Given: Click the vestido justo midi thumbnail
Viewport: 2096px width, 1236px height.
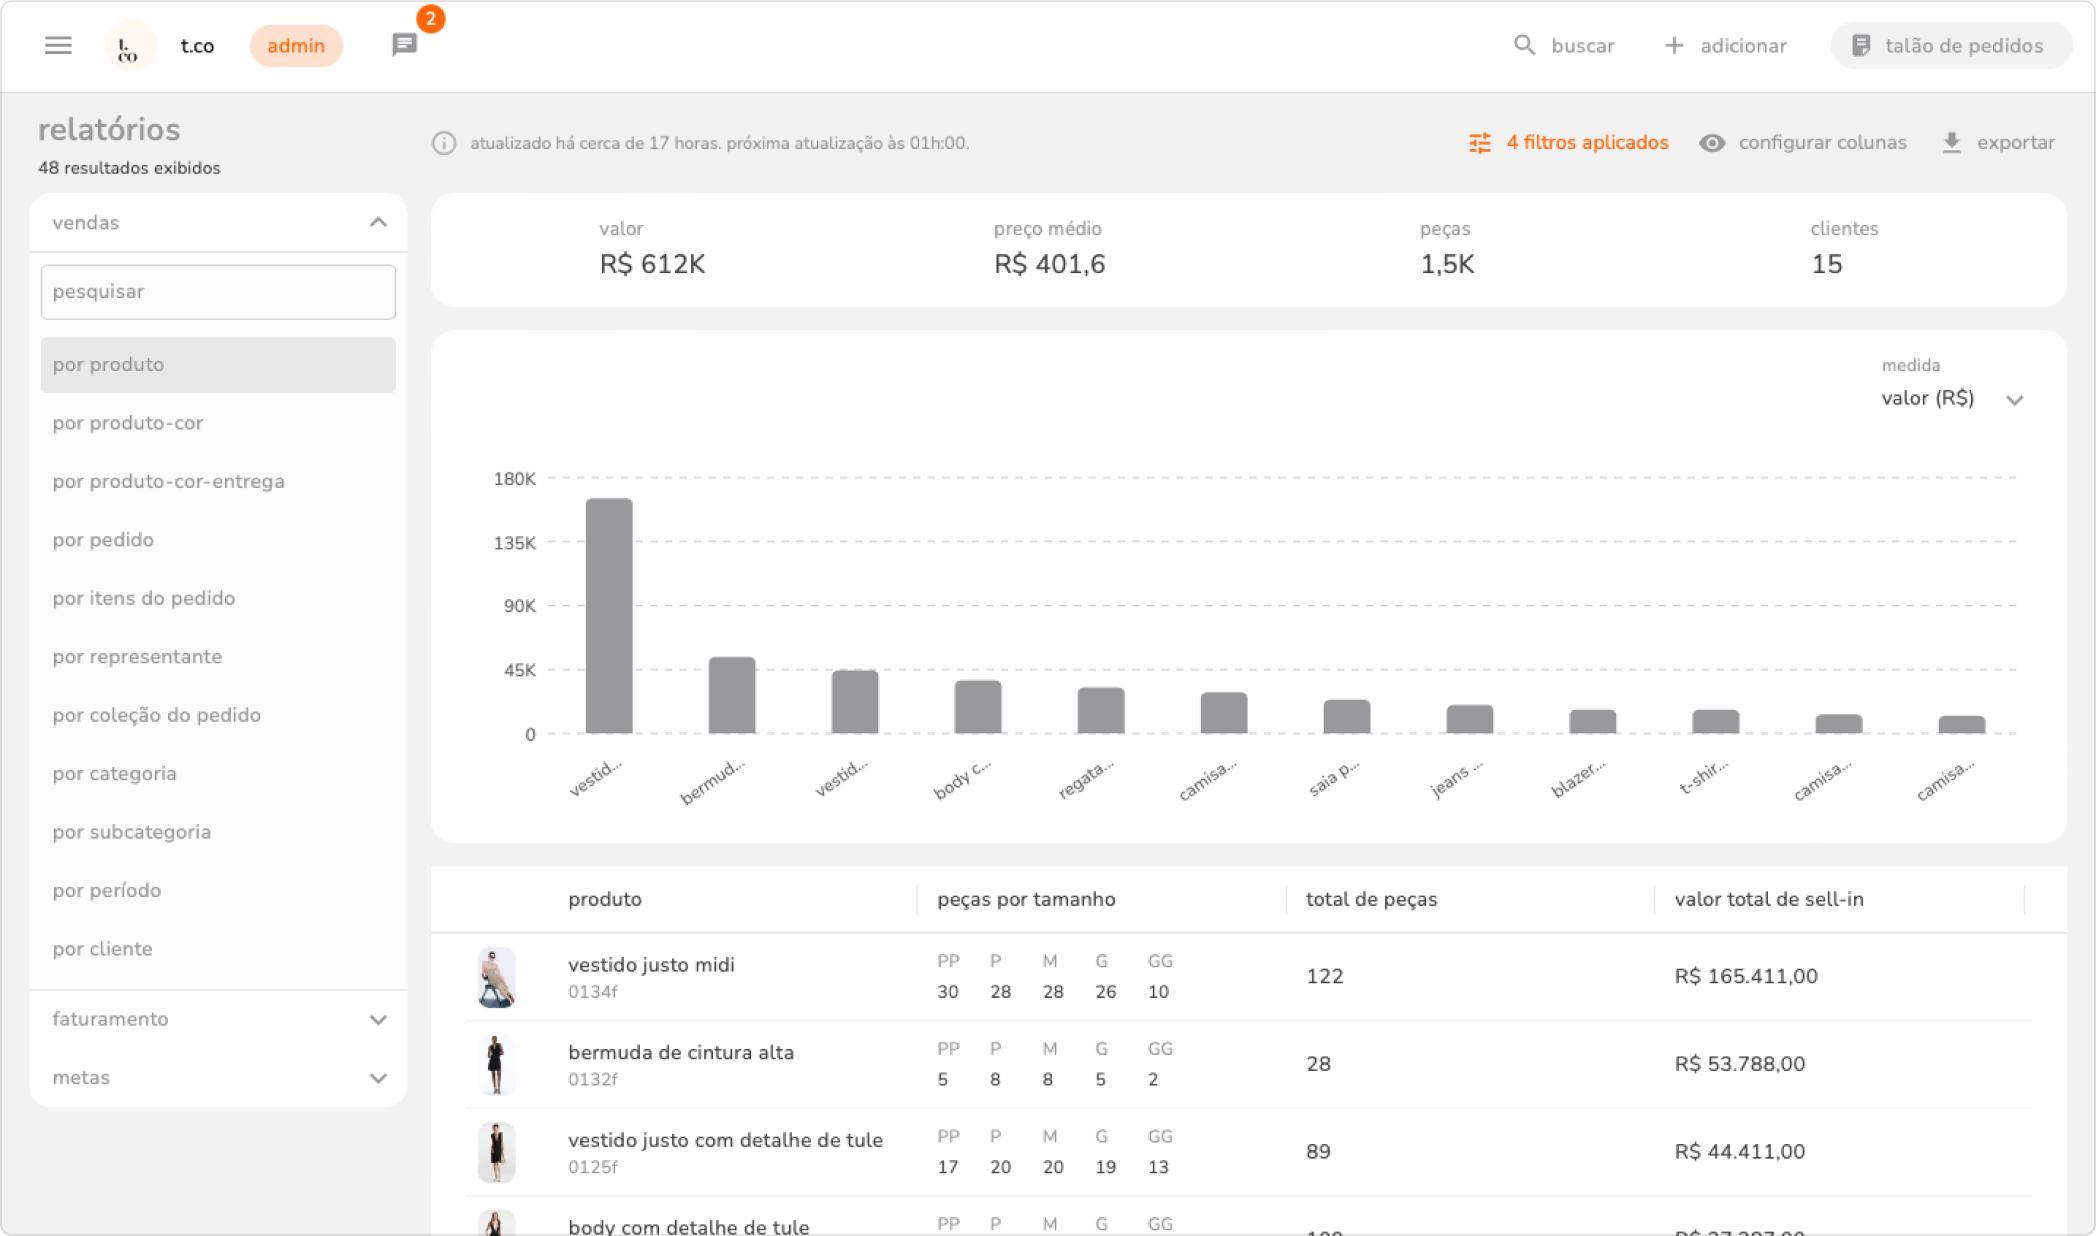Looking at the screenshot, I should (496, 977).
